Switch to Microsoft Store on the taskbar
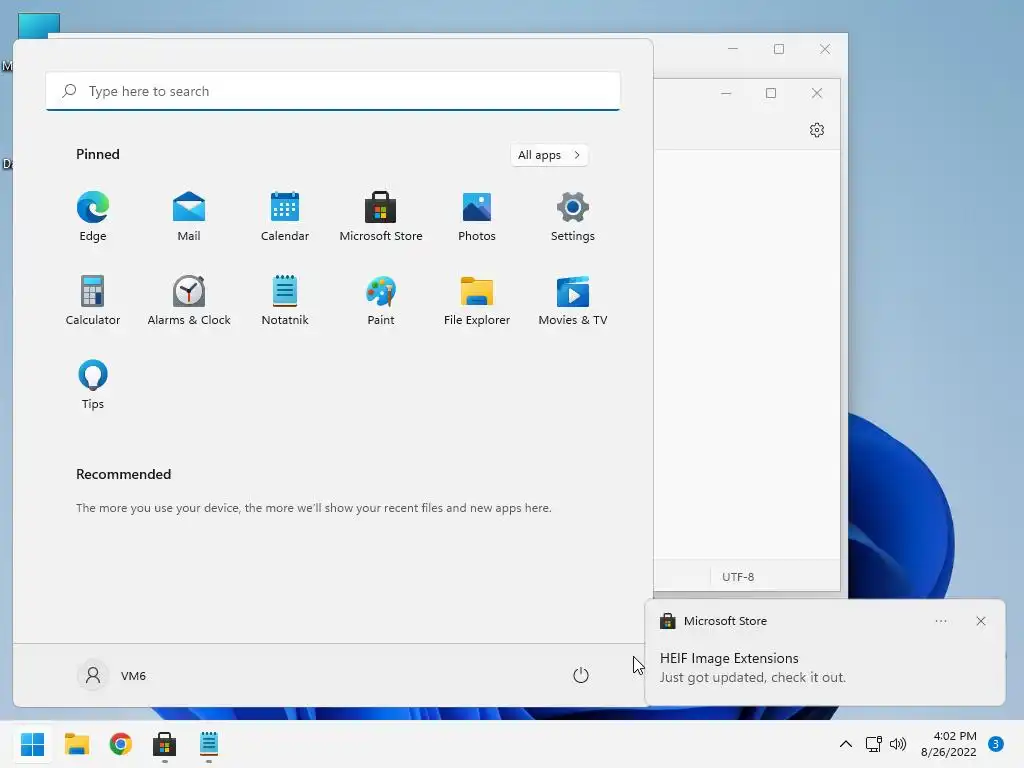 [165, 744]
